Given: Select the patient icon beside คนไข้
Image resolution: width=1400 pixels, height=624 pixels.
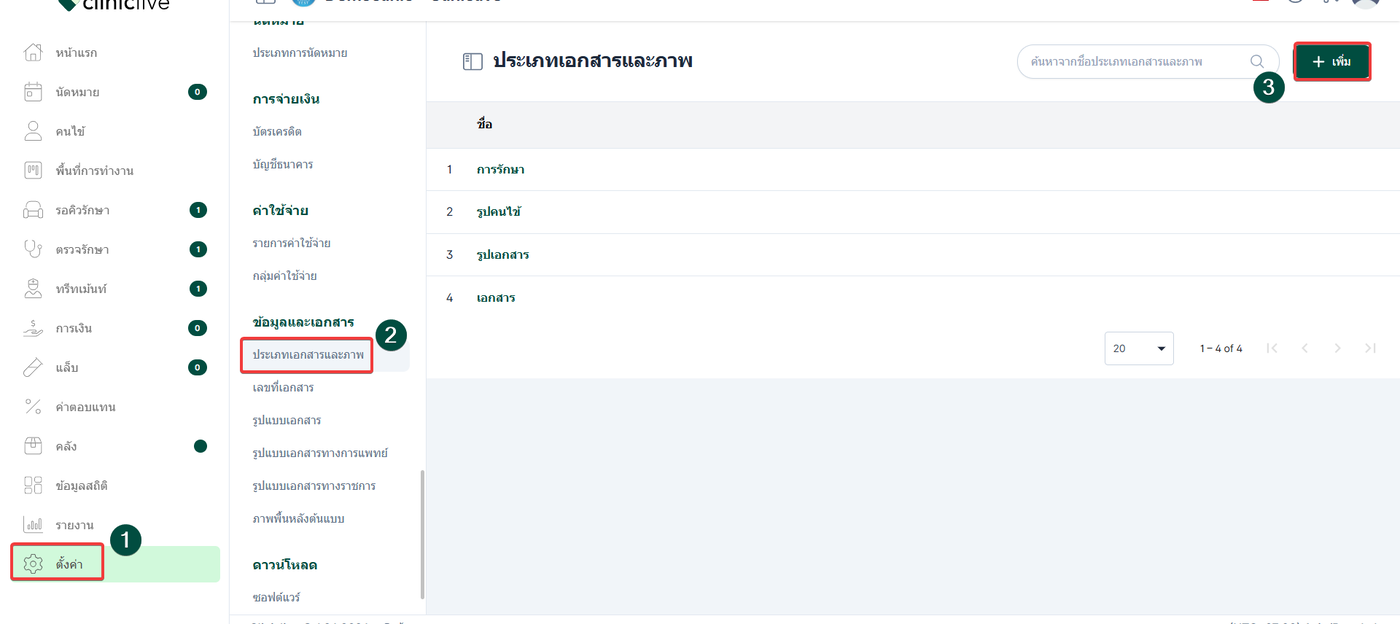Looking at the screenshot, I should [33, 131].
